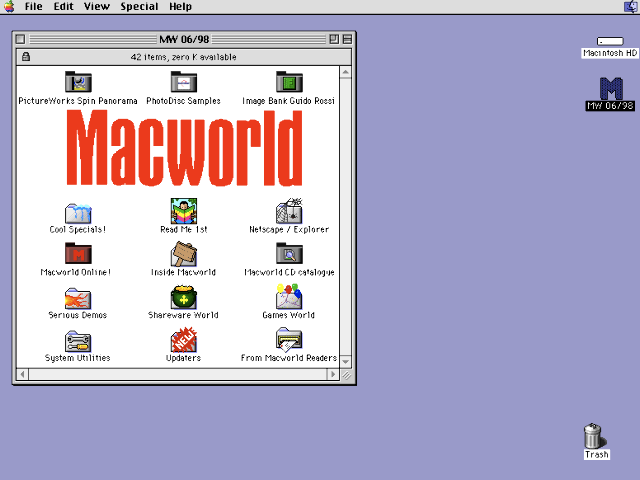Click the "Serious Demos" label
Image resolution: width=640 pixels, height=480 pixels.
pos(78,315)
